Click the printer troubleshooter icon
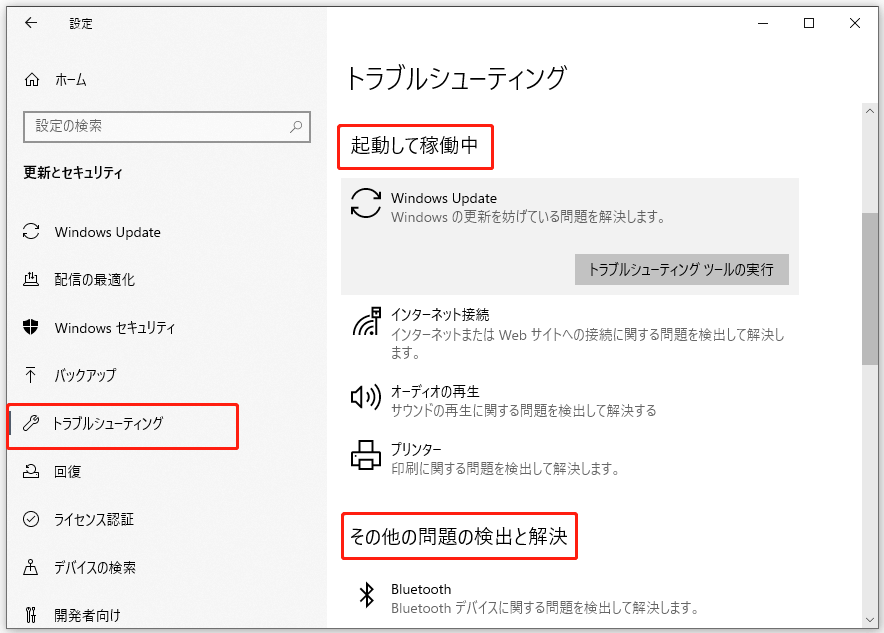The image size is (884, 633). tap(366, 456)
